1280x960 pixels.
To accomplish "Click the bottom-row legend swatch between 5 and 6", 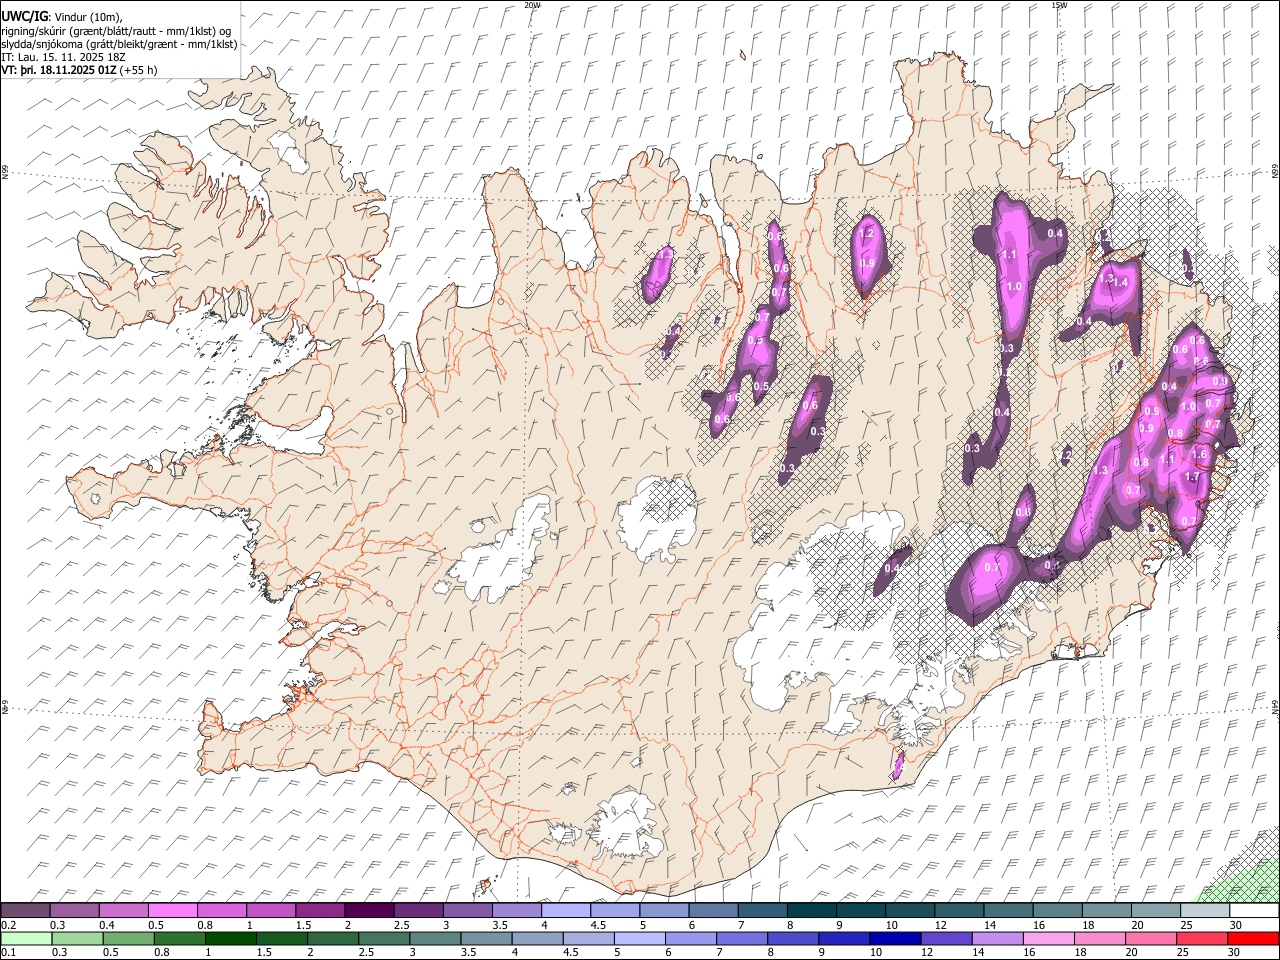I will [639, 938].
